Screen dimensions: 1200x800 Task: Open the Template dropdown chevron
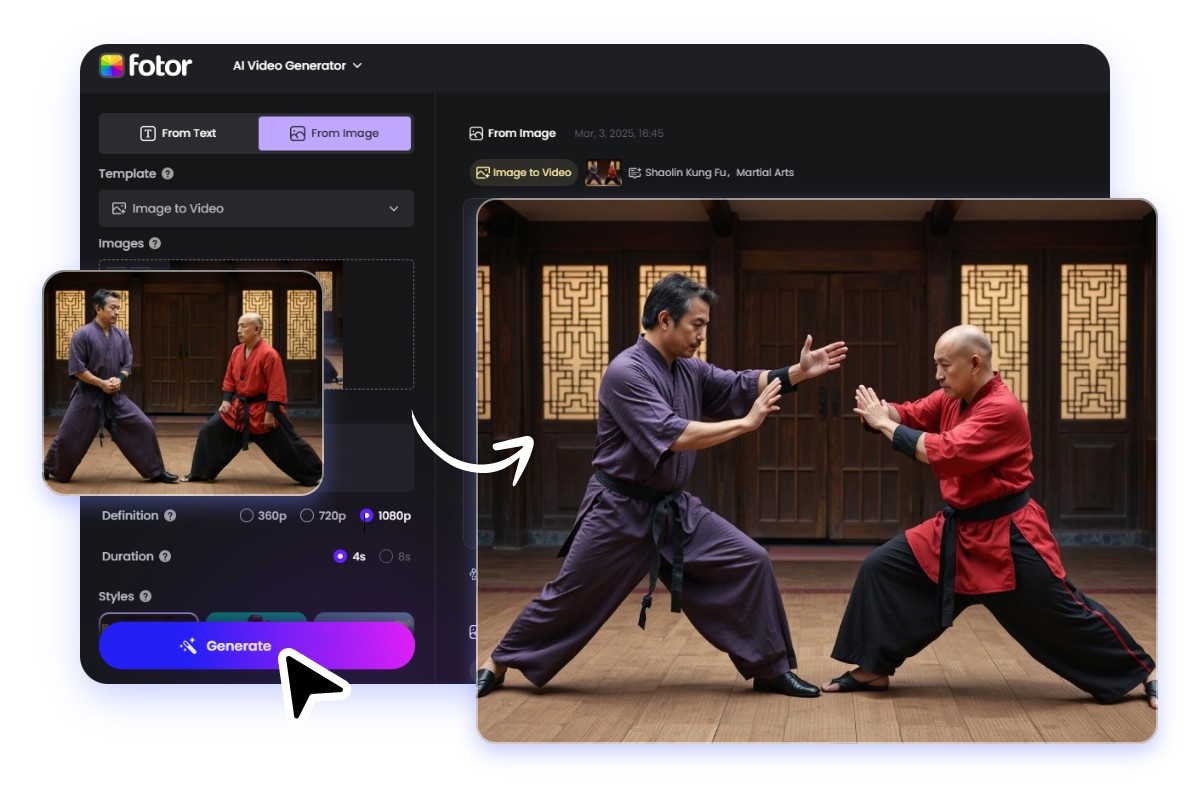(x=393, y=208)
